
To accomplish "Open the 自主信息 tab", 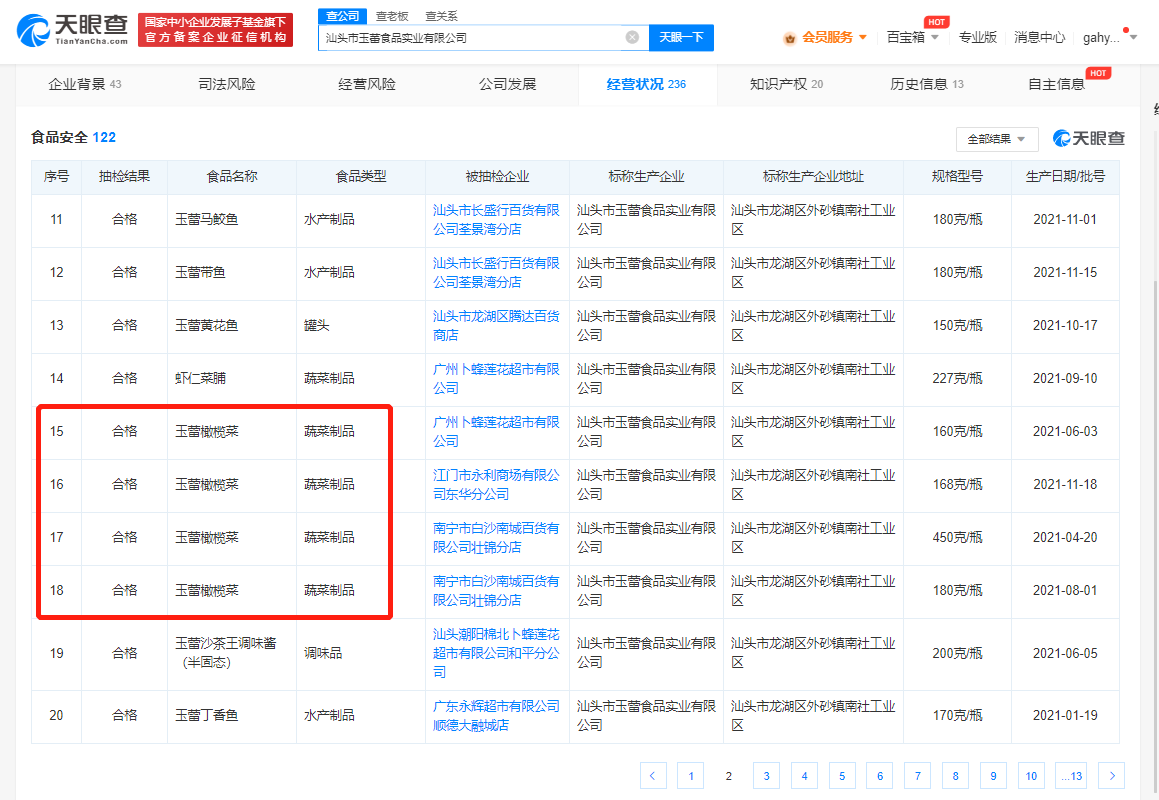I will [1057, 84].
